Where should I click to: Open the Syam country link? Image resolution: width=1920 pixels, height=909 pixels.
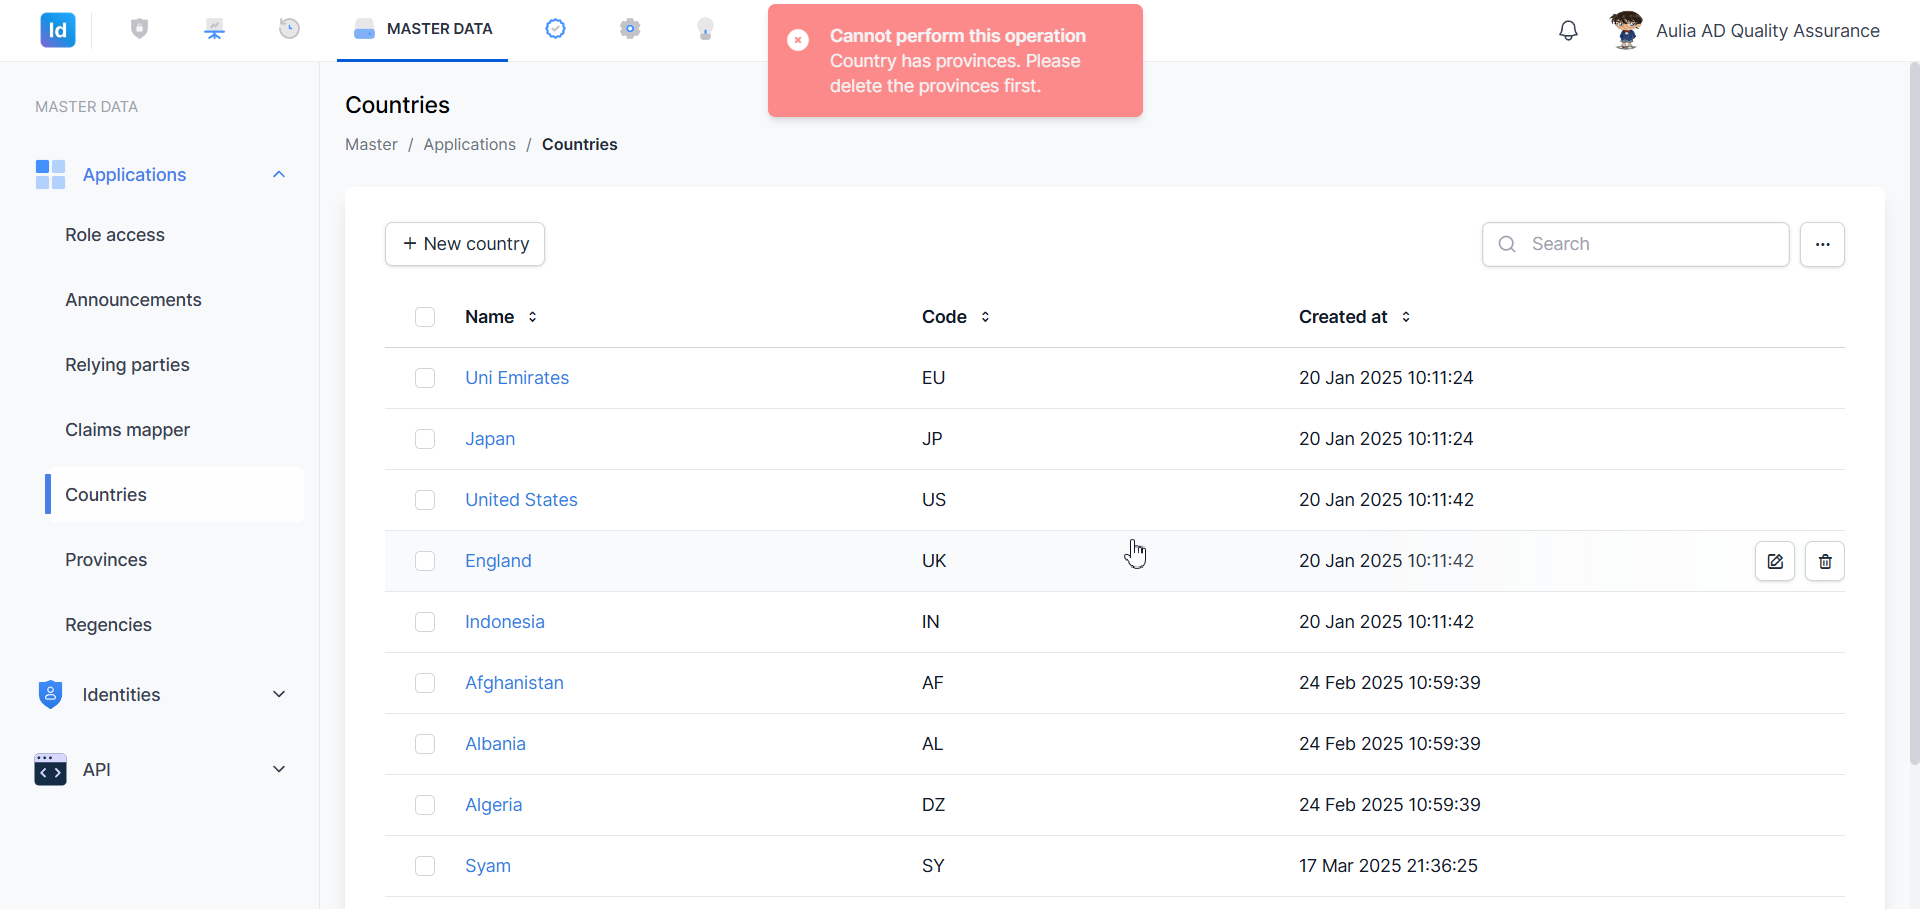(488, 866)
